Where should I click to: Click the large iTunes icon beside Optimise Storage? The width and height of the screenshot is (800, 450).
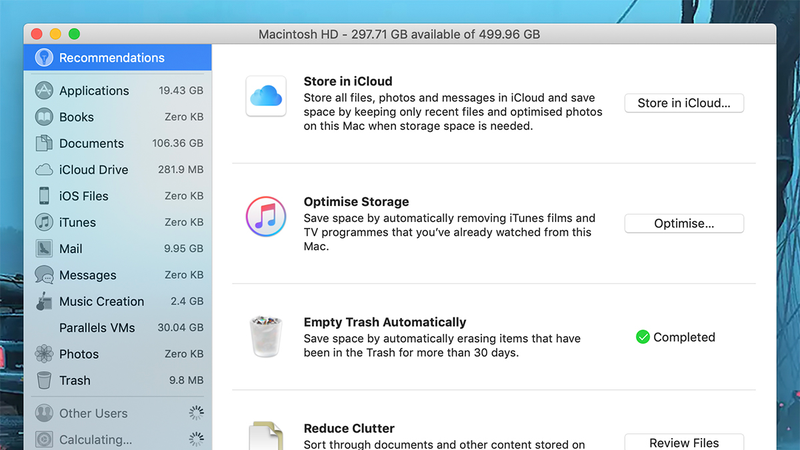(266, 216)
